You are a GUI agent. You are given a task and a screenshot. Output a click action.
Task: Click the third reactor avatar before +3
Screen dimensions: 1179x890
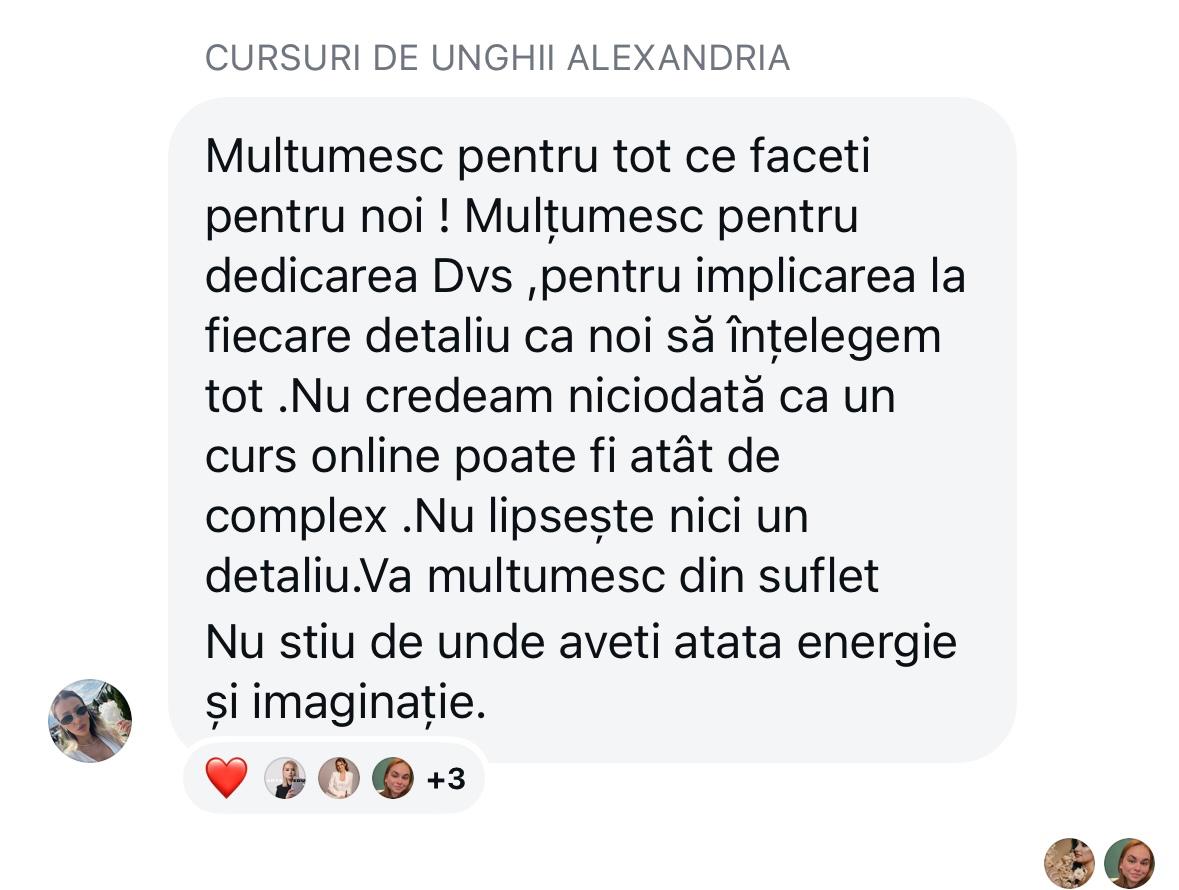tap(393, 778)
